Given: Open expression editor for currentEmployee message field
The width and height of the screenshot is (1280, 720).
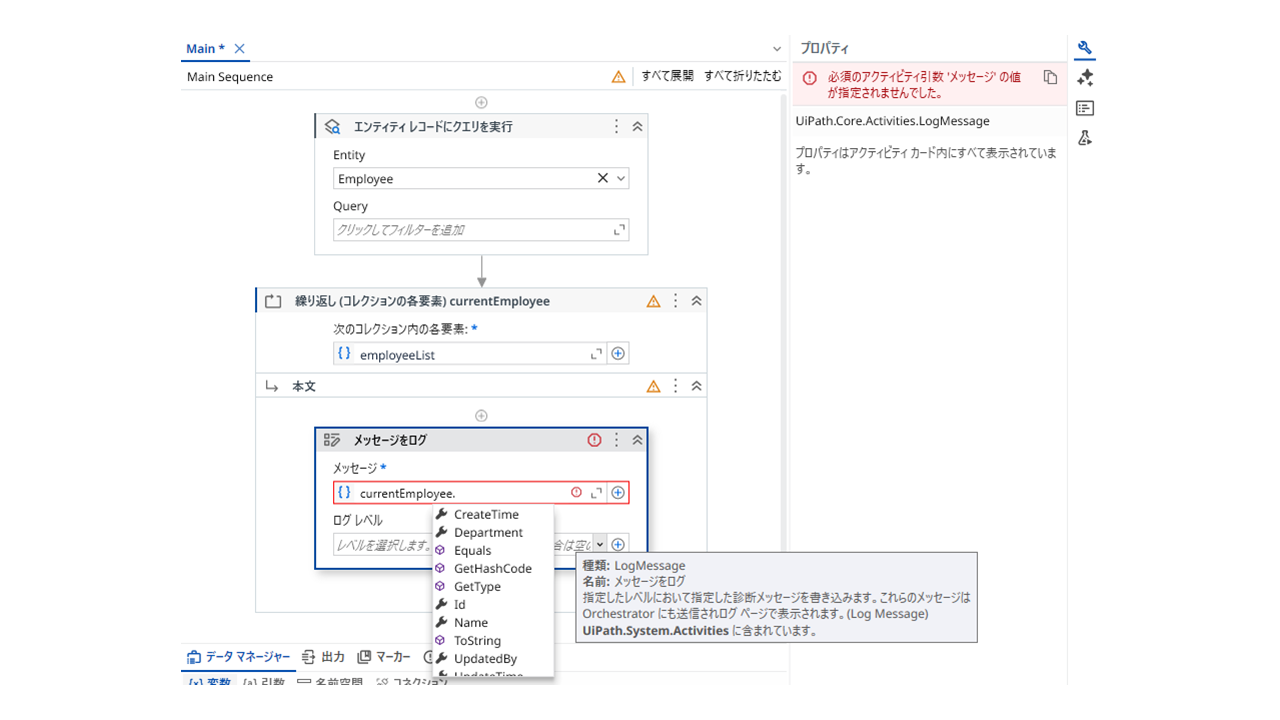Looking at the screenshot, I should pyautogui.click(x=597, y=493).
